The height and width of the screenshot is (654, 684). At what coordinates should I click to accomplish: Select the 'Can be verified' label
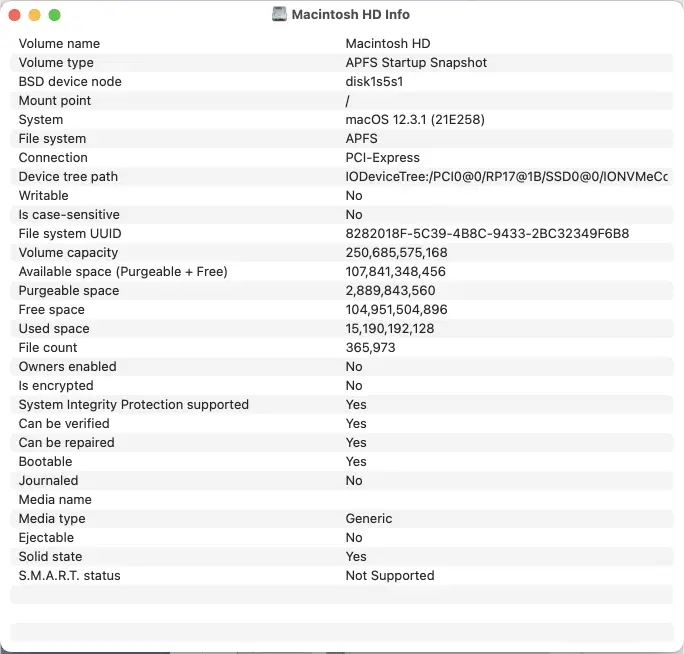[x=64, y=424]
